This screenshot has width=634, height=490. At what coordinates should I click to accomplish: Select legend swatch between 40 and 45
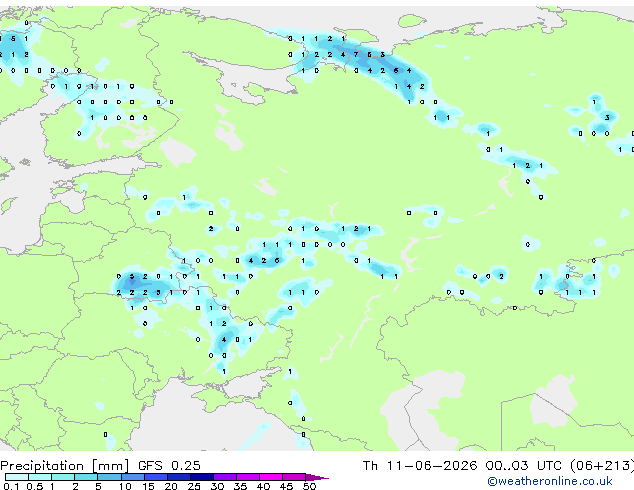pyautogui.click(x=271, y=477)
